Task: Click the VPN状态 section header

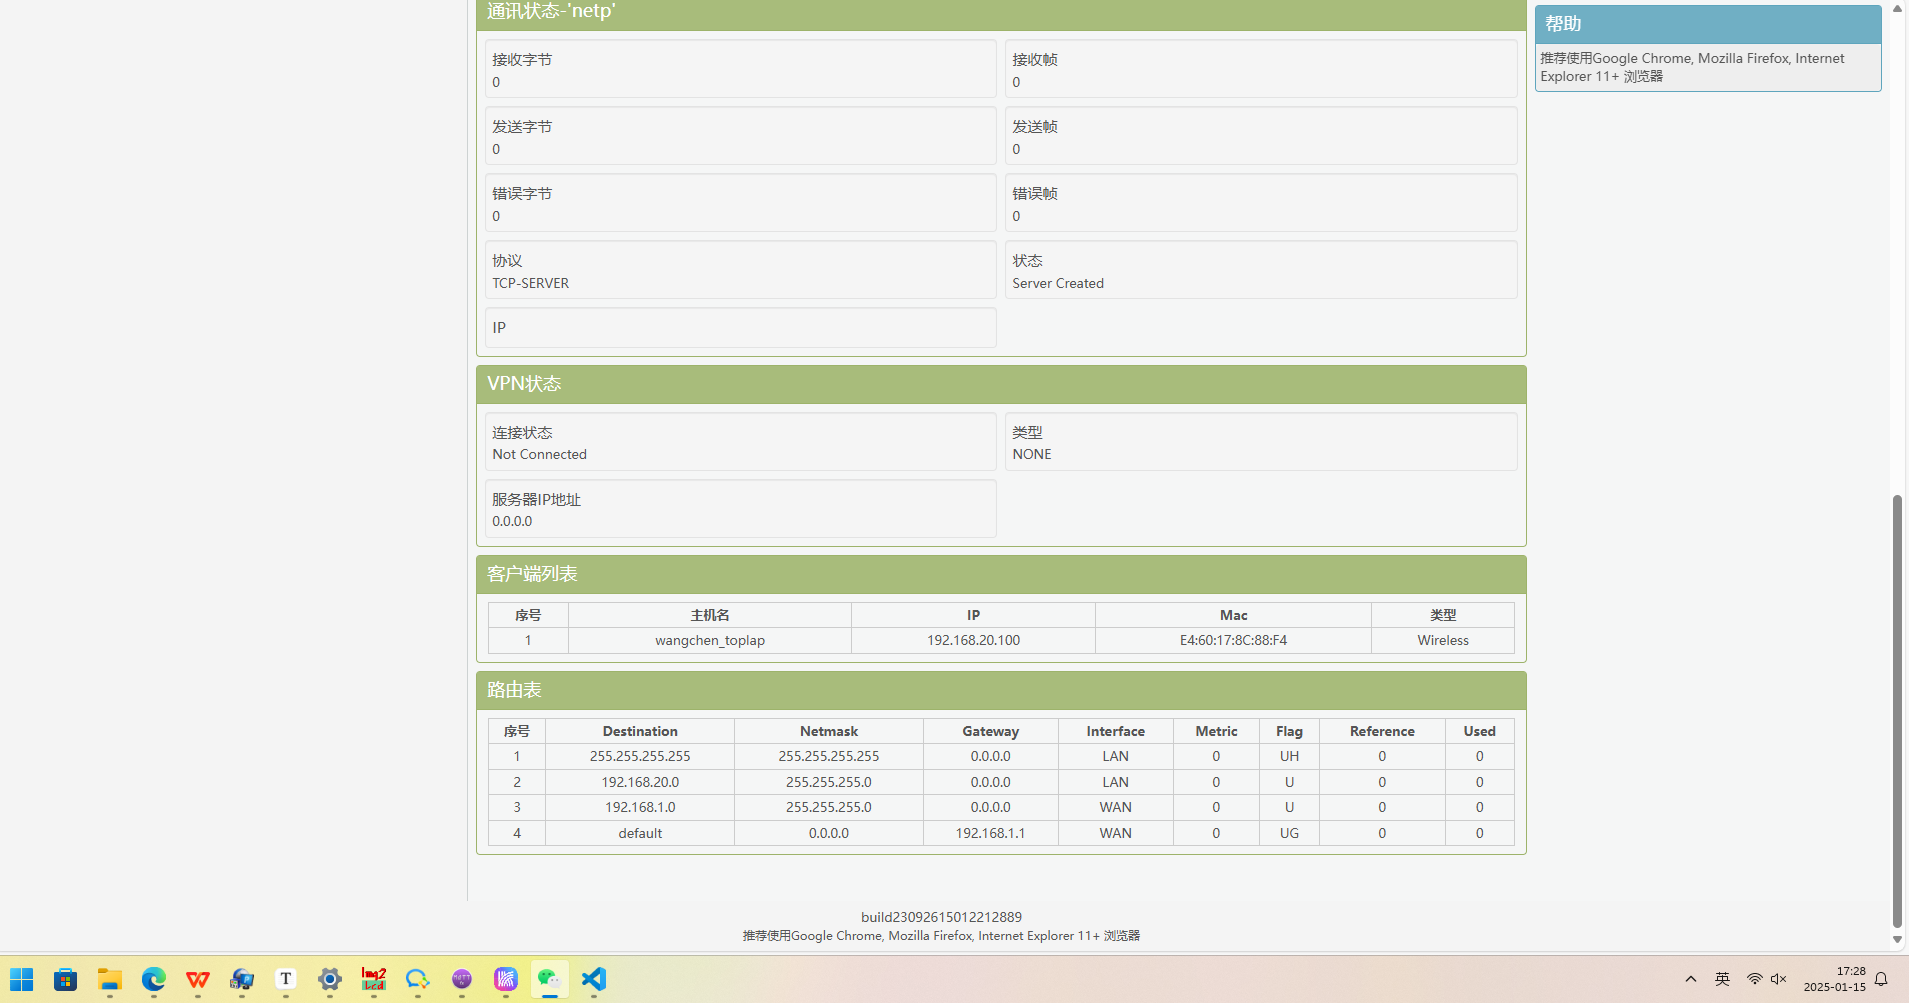Action: point(1001,384)
